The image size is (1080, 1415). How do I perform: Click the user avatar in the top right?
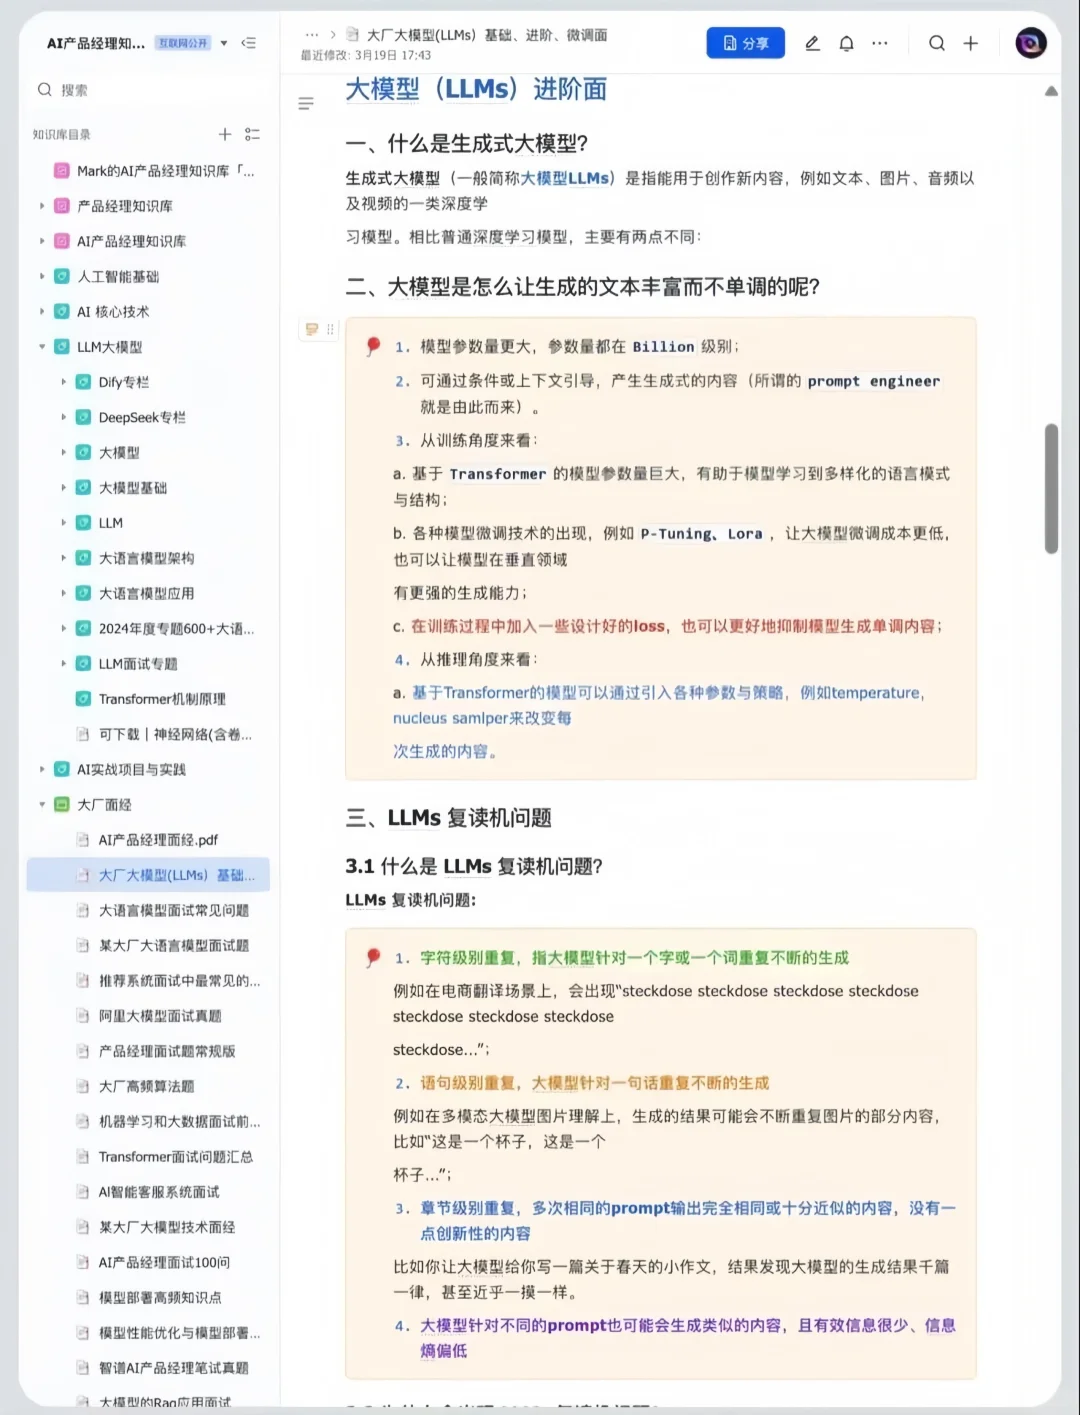click(x=1031, y=43)
